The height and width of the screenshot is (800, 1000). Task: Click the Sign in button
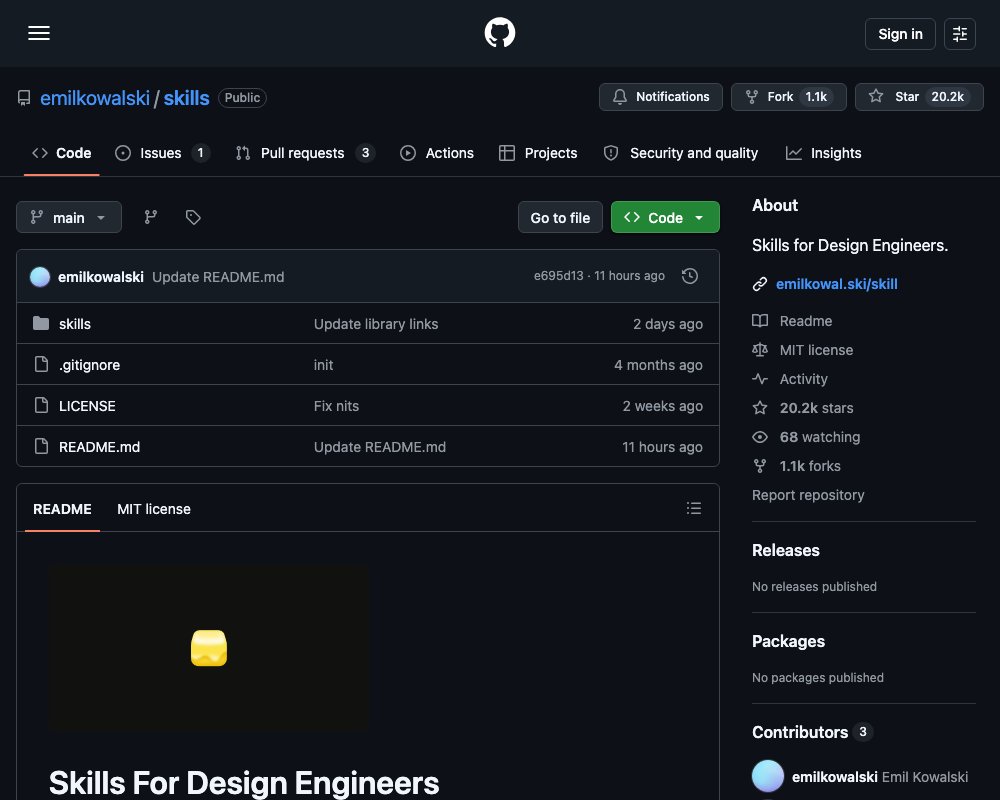point(900,34)
